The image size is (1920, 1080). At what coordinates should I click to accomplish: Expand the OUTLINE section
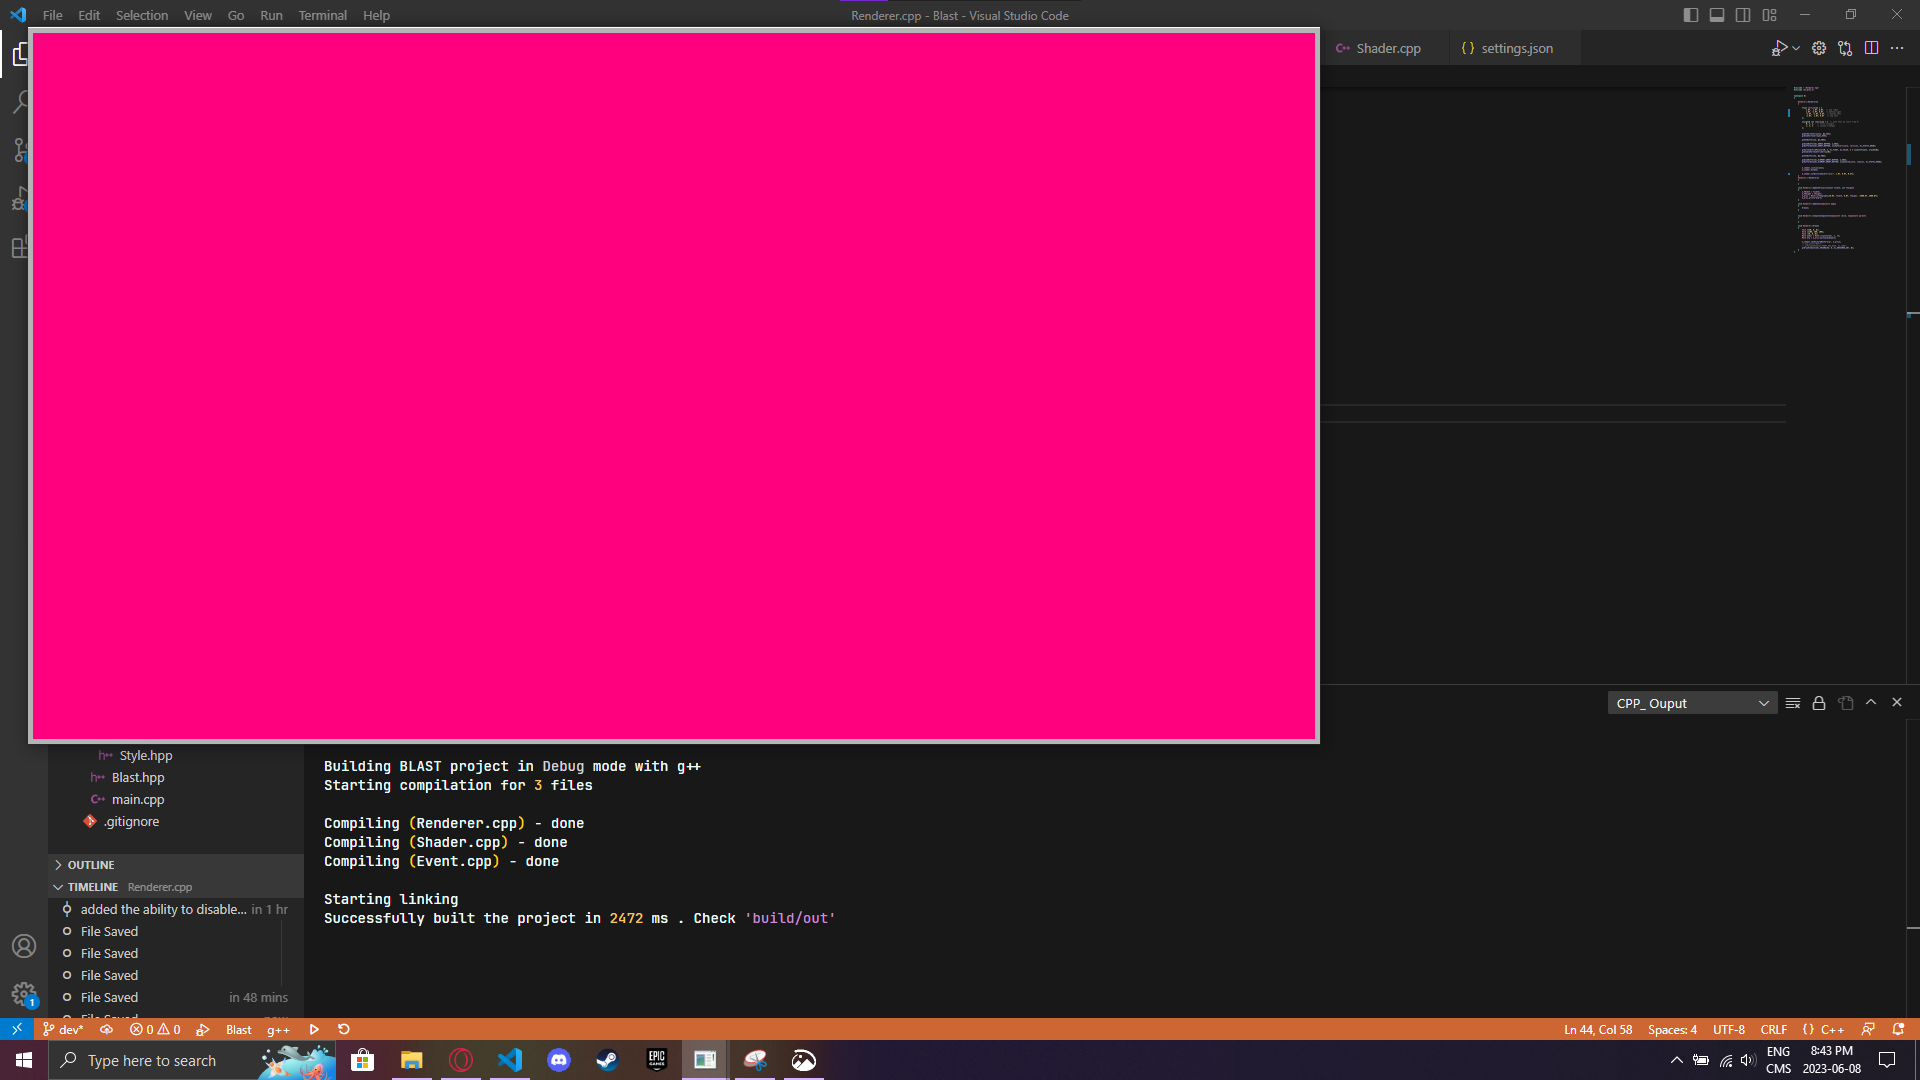176,865
